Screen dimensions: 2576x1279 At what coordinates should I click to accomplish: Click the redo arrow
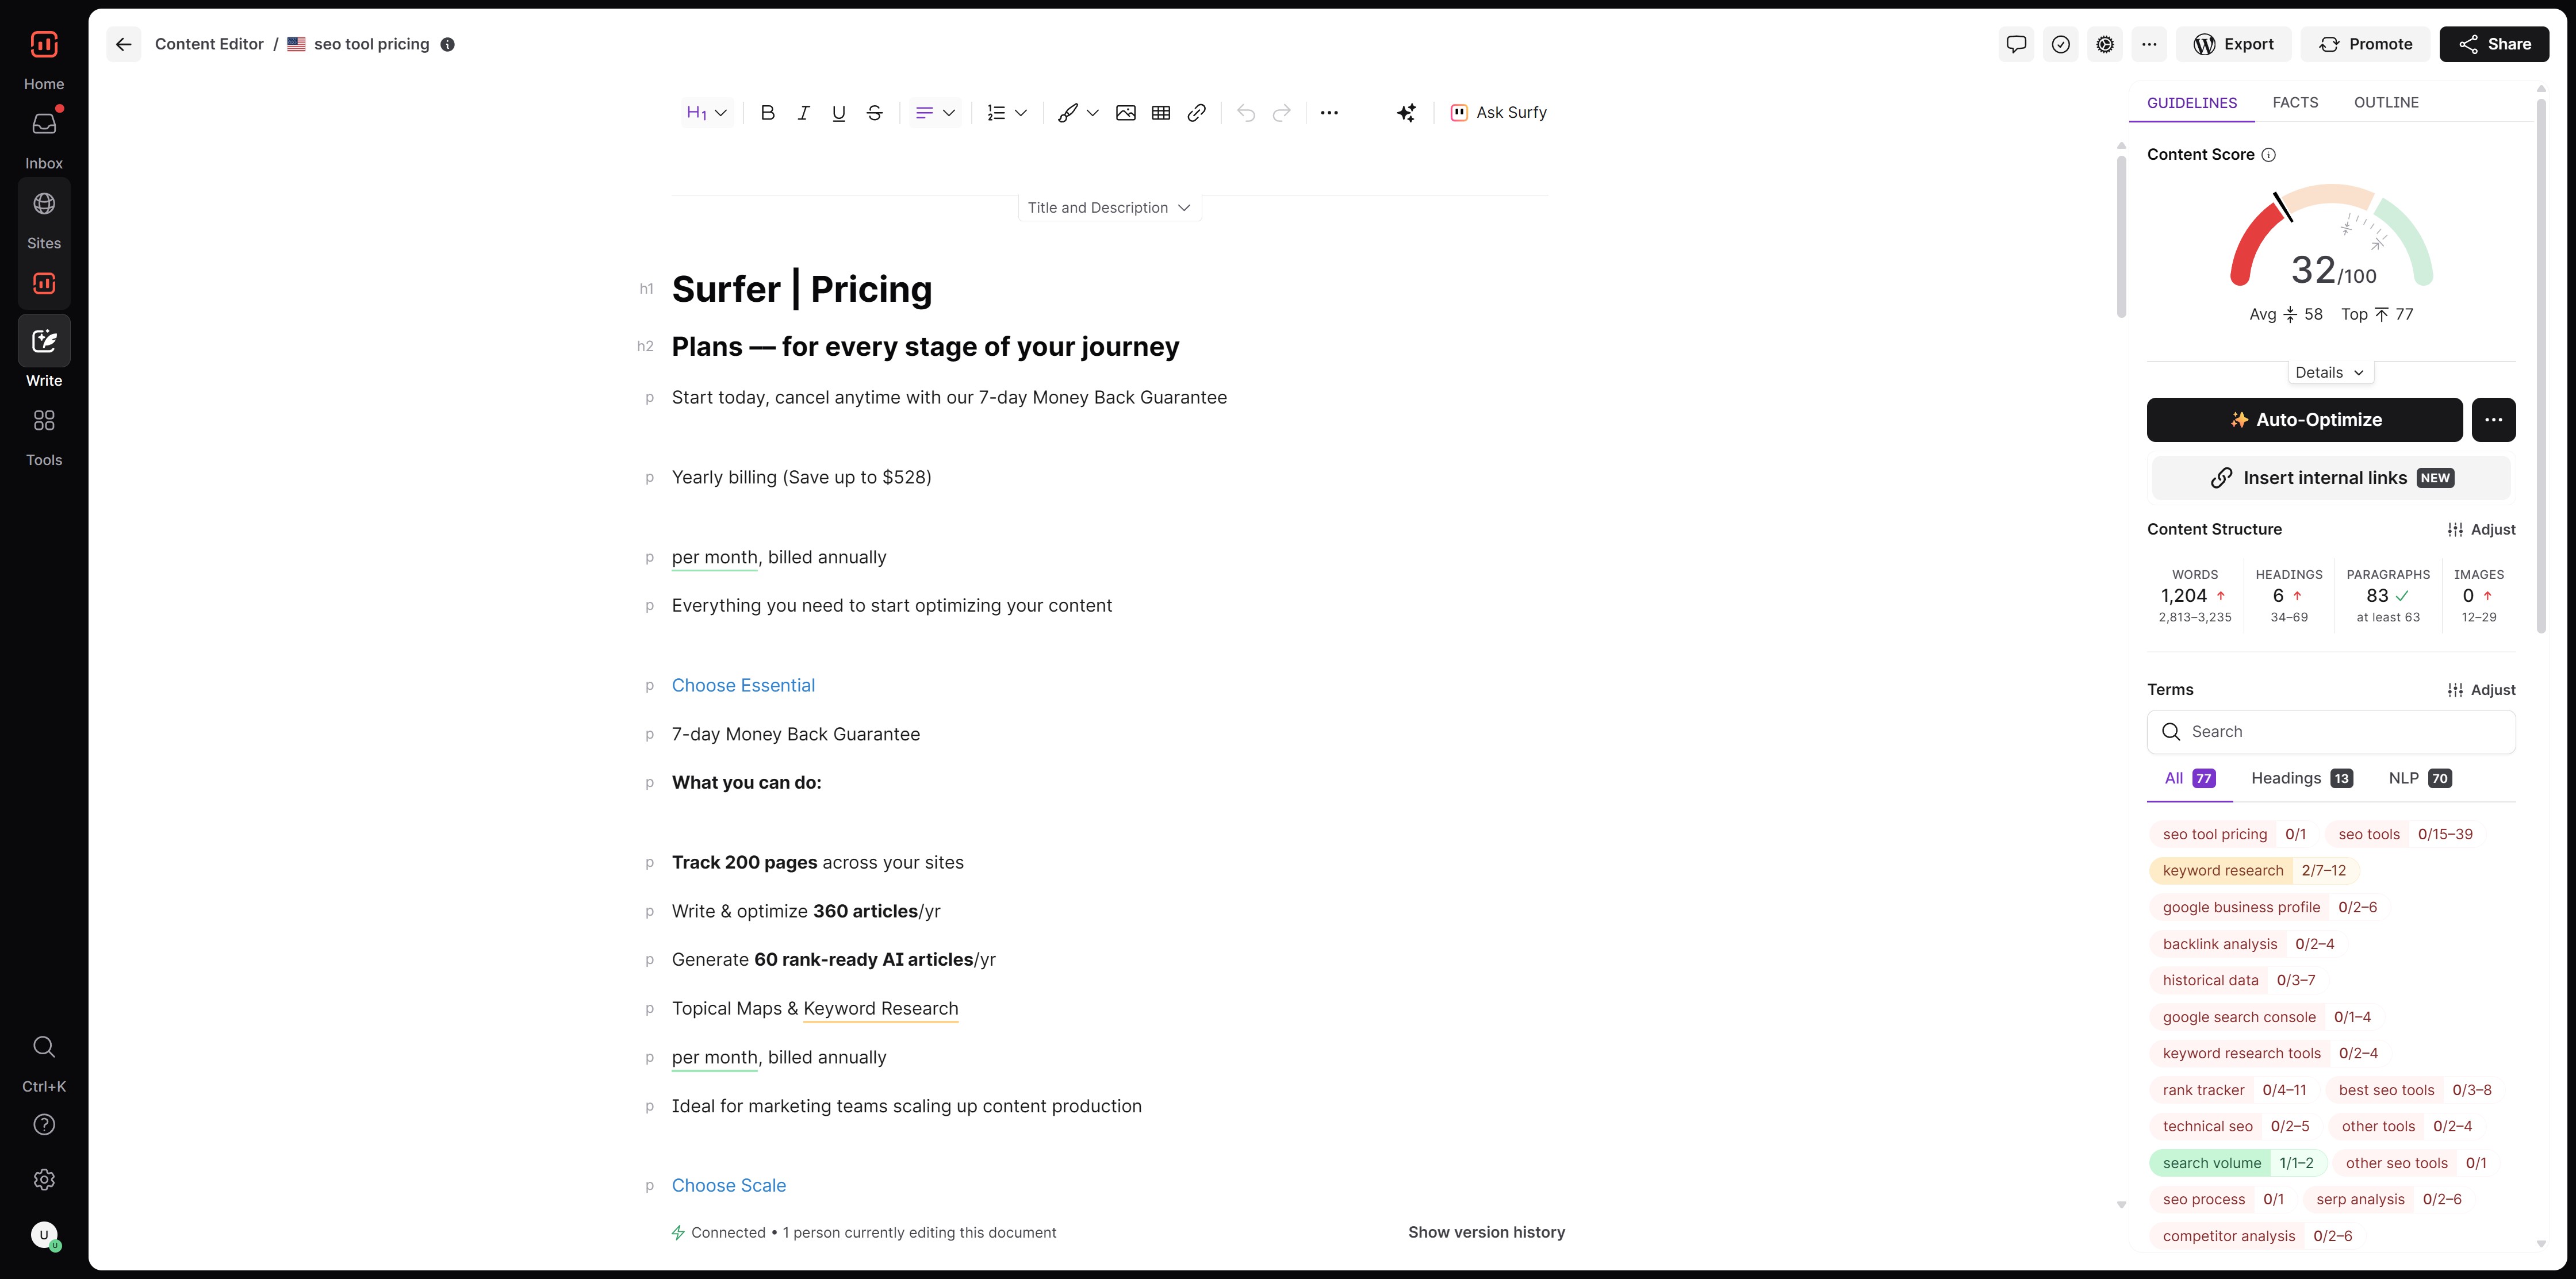tap(1281, 113)
